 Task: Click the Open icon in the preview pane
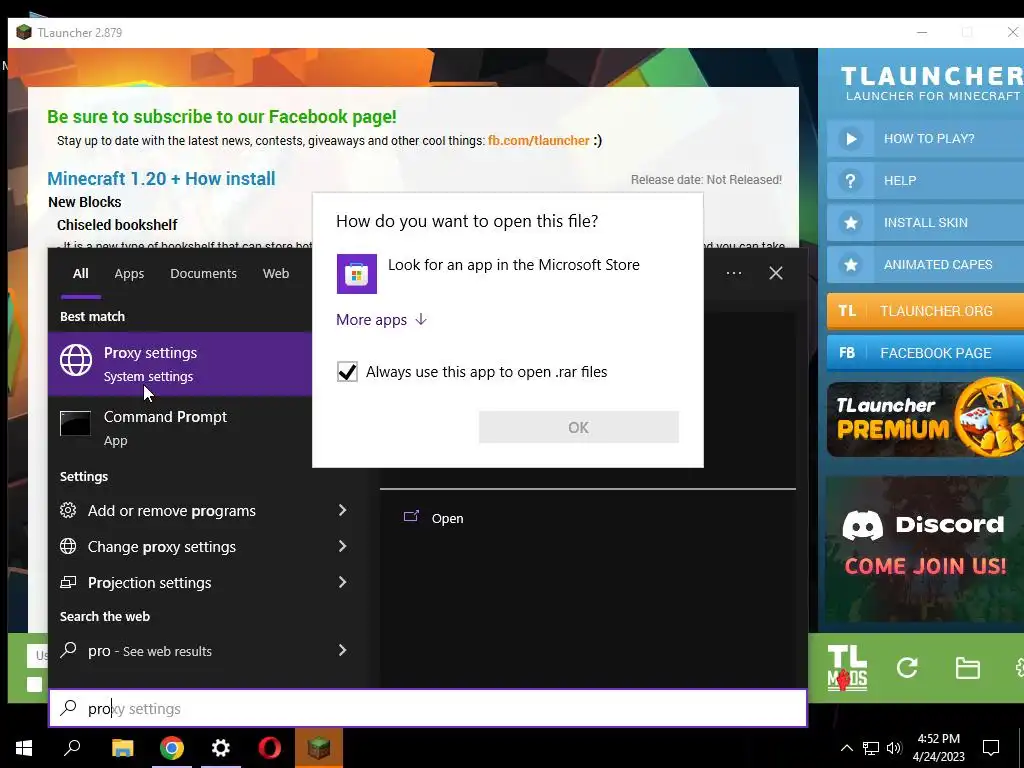click(411, 517)
